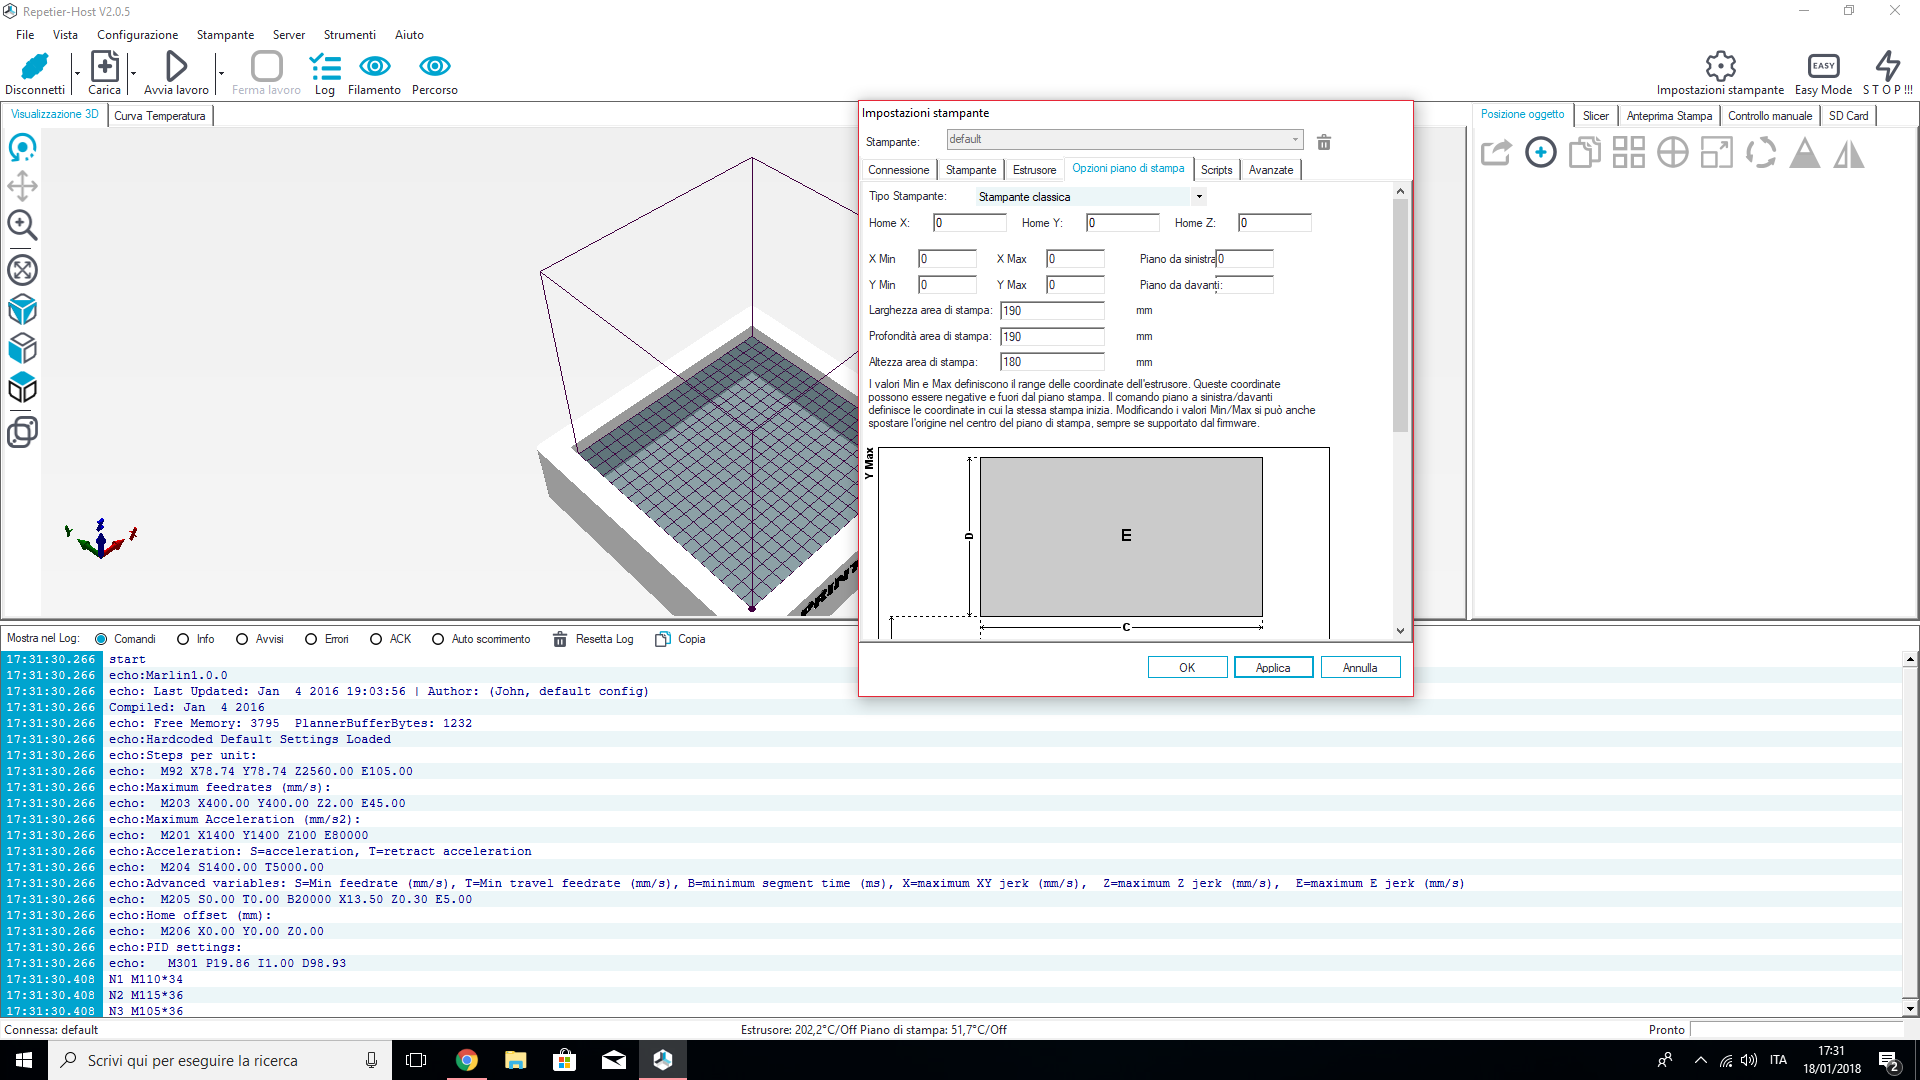Click the trash icon next to Stampante
The height and width of the screenshot is (1080, 1920).
[1323, 142]
